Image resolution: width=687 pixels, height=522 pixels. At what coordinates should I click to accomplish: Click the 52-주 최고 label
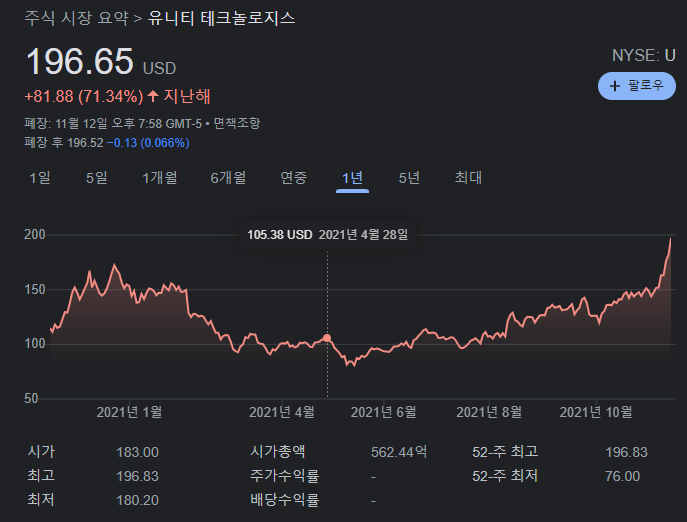point(505,452)
